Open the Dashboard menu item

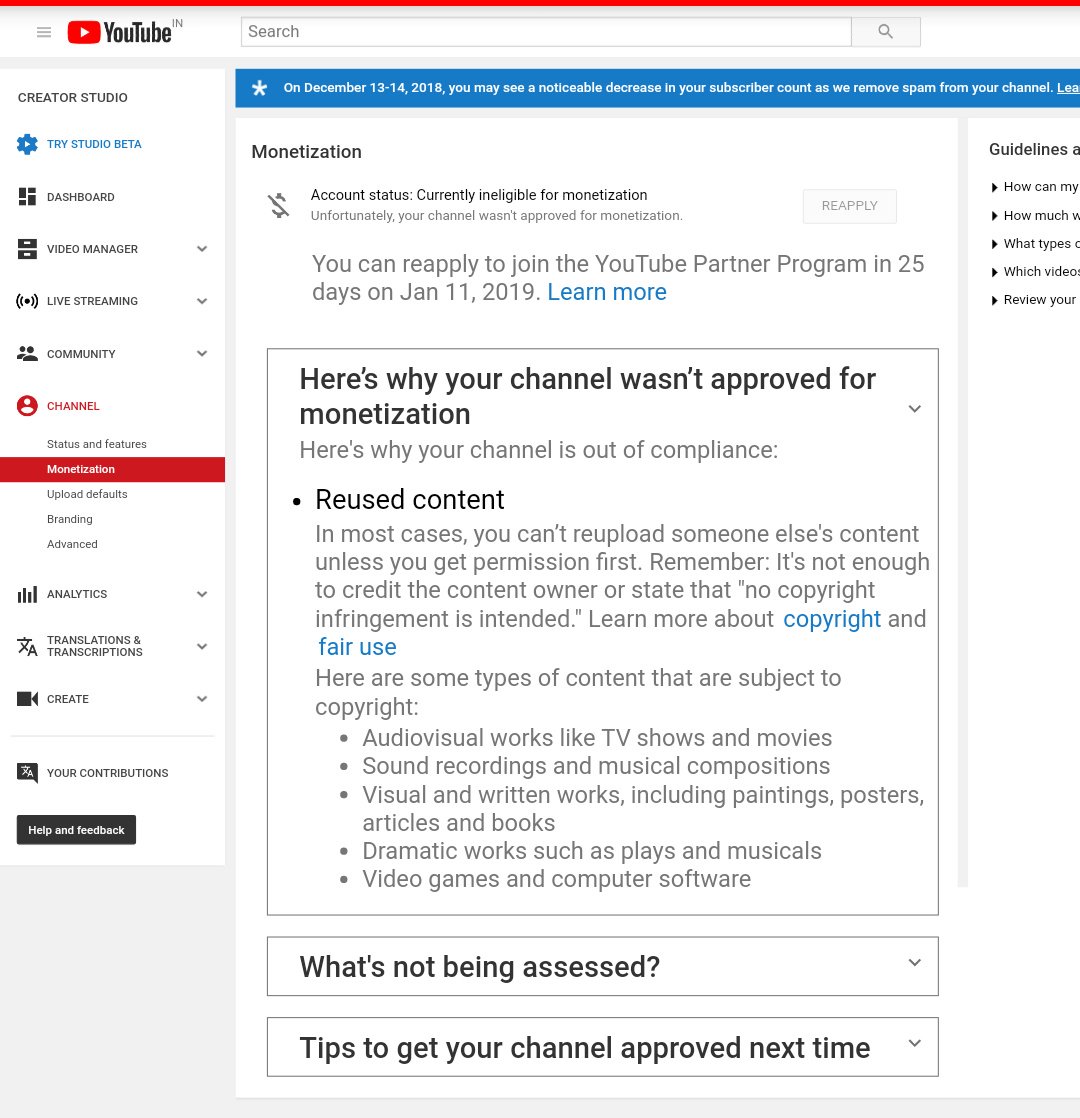(x=81, y=197)
